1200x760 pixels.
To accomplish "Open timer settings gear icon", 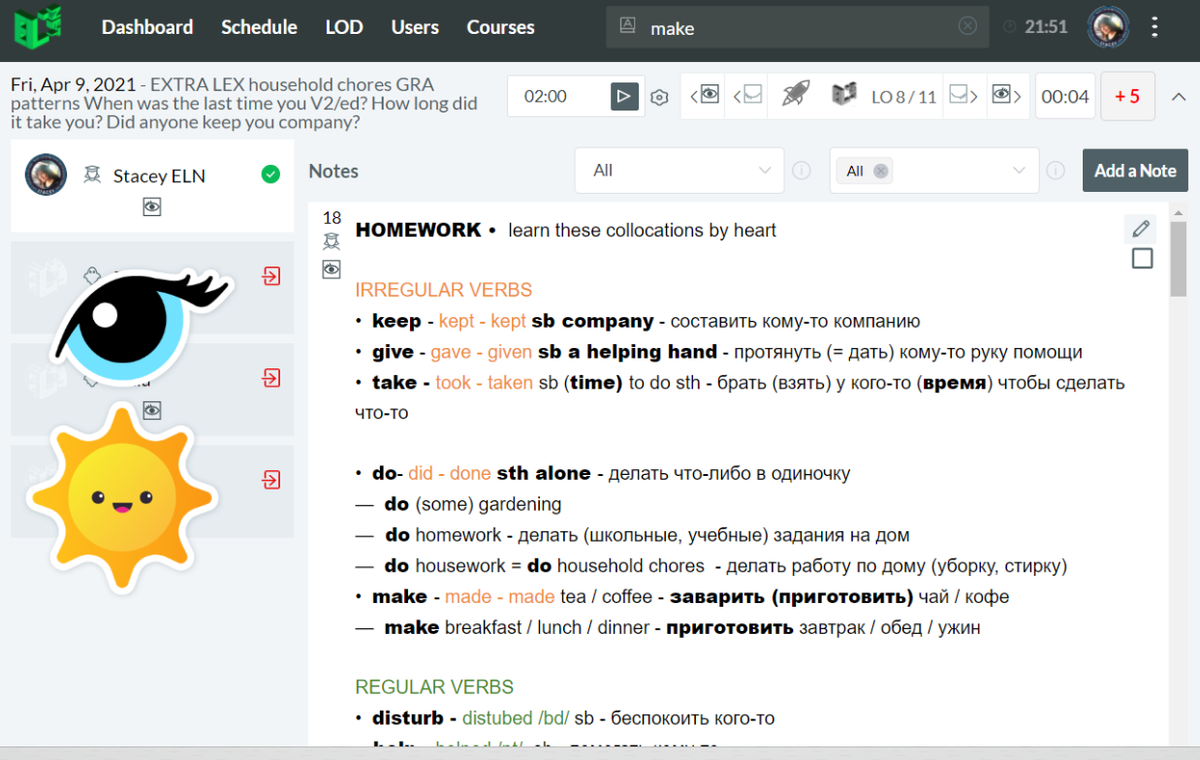I will (659, 97).
